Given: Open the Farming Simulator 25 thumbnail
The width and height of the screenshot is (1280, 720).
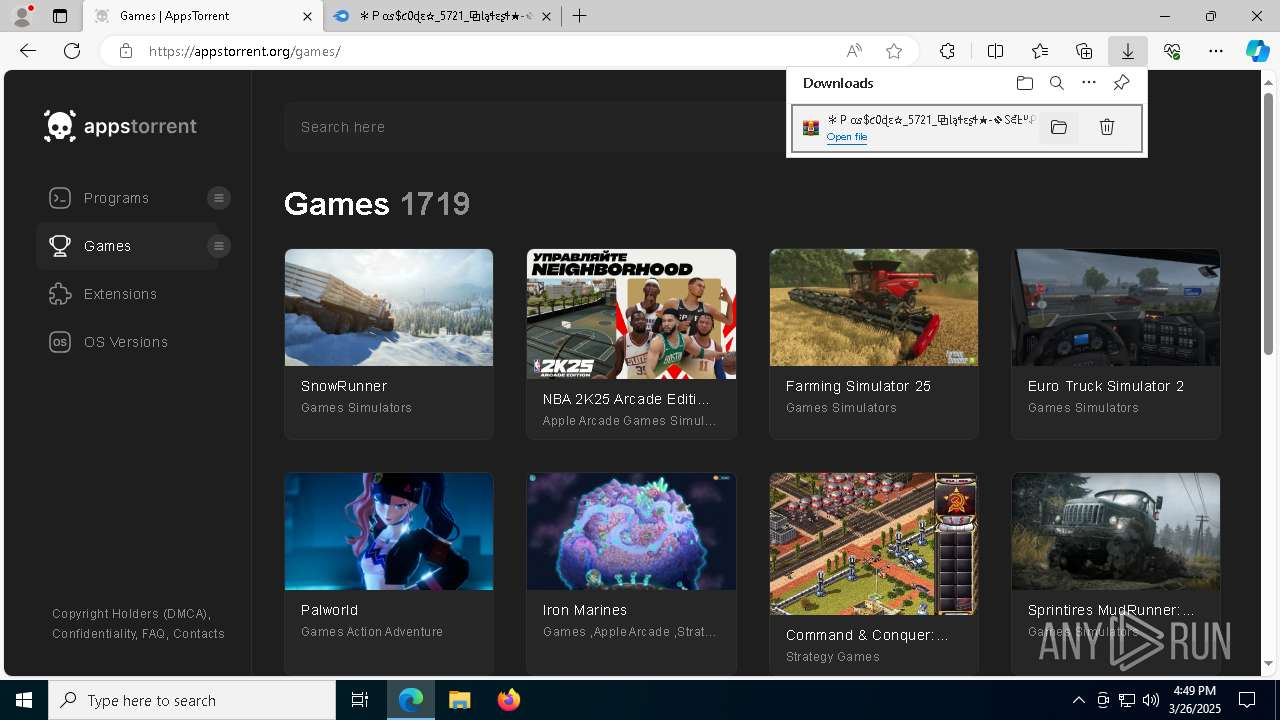Looking at the screenshot, I should click(874, 307).
